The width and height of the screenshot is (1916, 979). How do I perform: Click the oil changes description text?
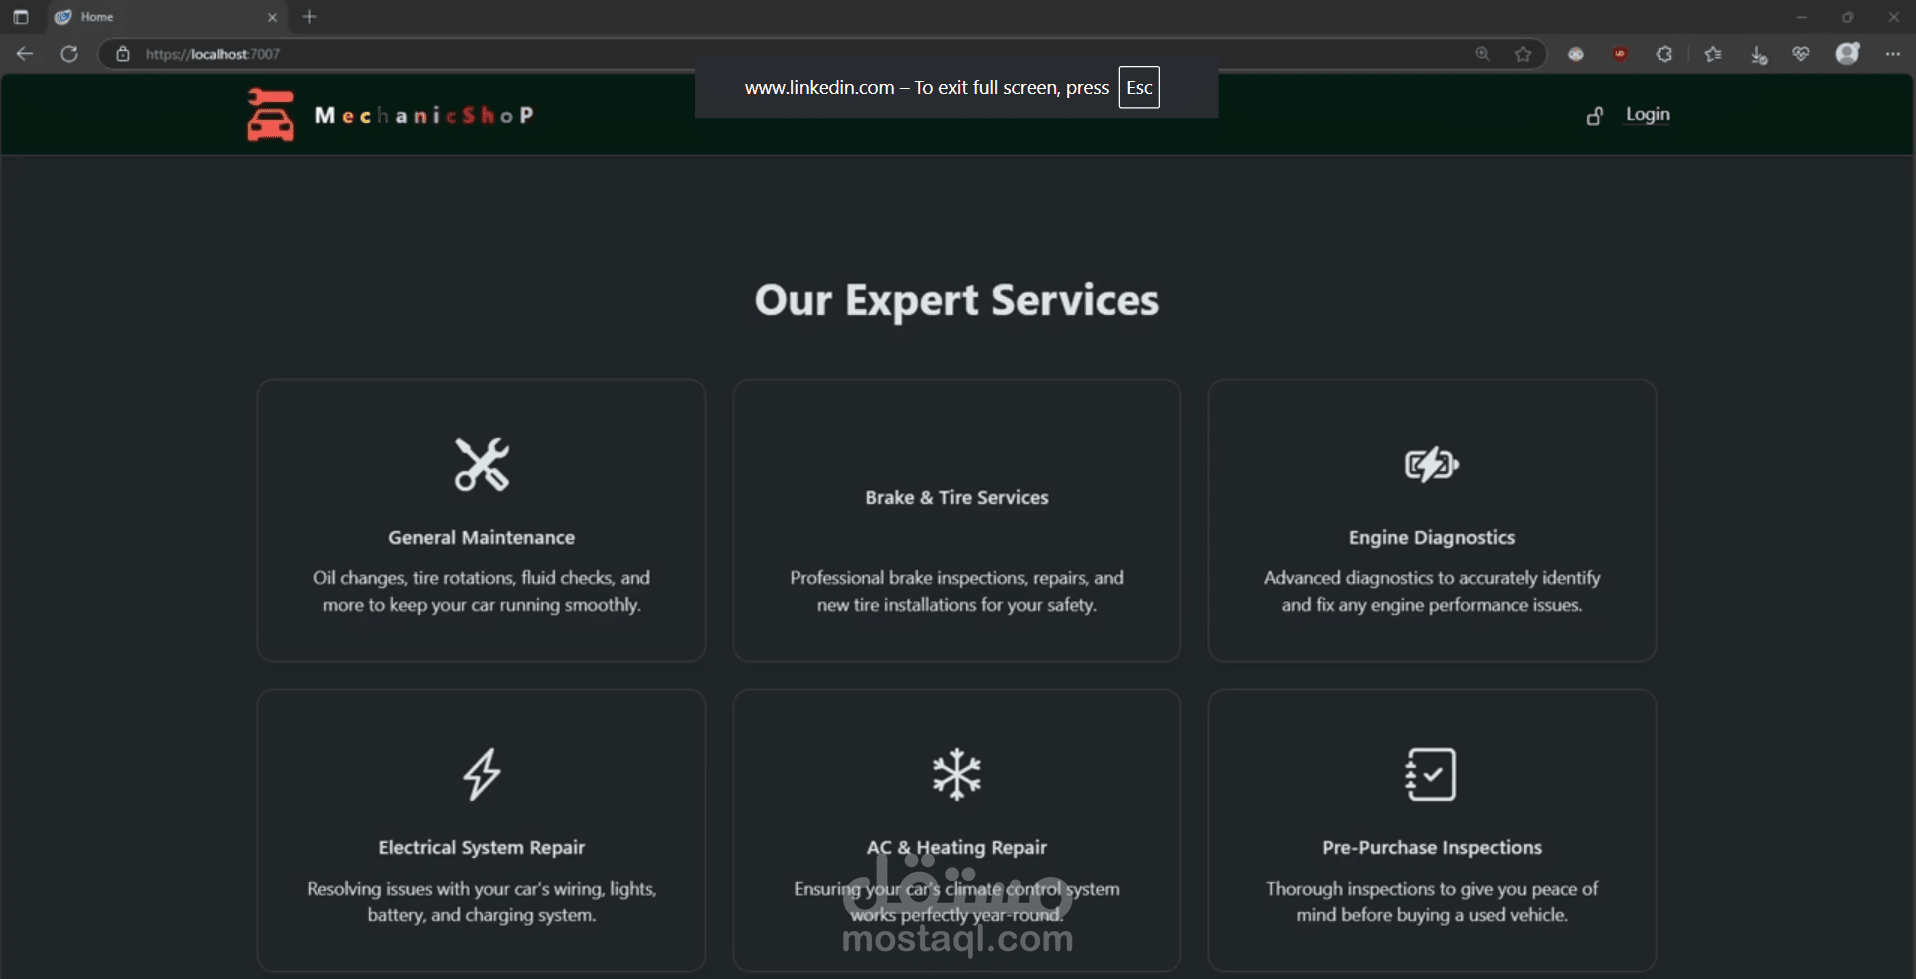[x=481, y=591]
